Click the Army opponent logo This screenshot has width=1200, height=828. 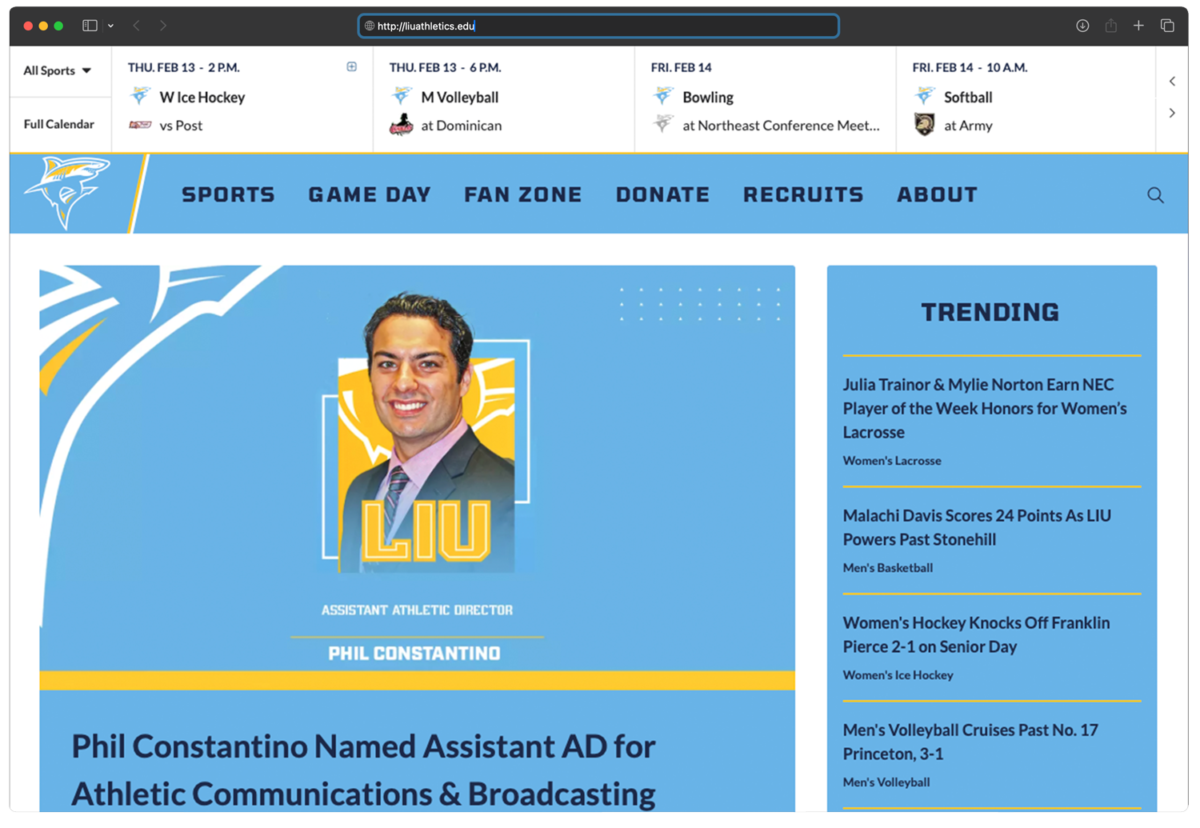click(x=925, y=125)
